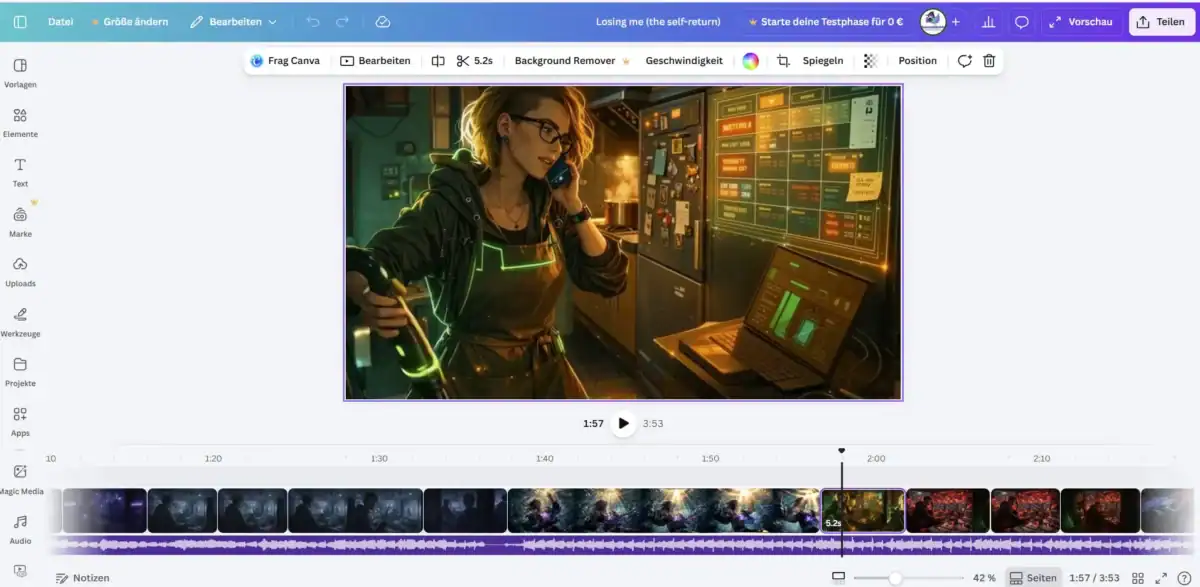1200x587 pixels.
Task: Play the video with the play button
Action: pos(623,423)
